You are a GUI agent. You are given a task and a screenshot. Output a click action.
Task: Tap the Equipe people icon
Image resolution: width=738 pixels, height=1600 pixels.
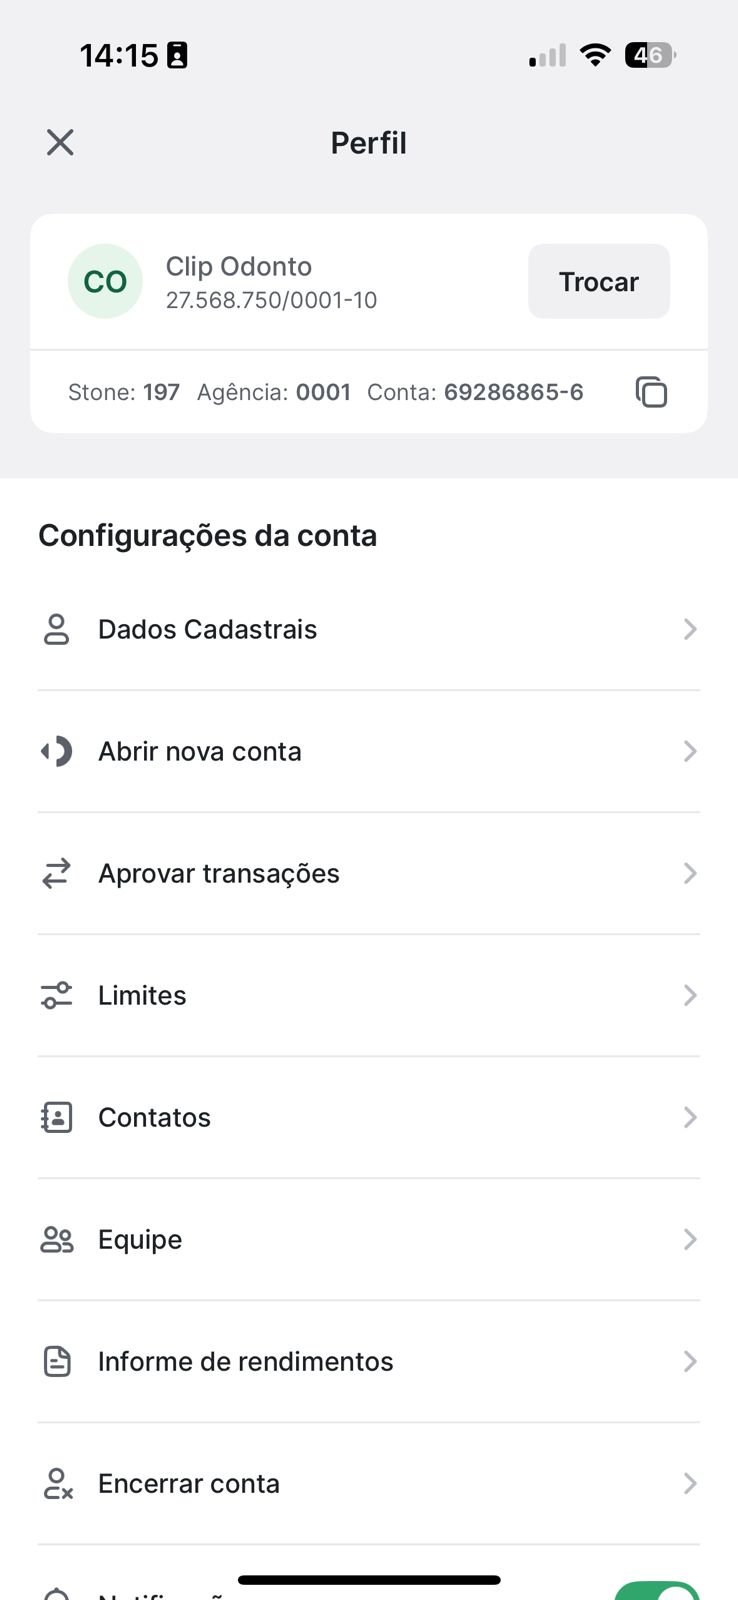click(x=56, y=1240)
